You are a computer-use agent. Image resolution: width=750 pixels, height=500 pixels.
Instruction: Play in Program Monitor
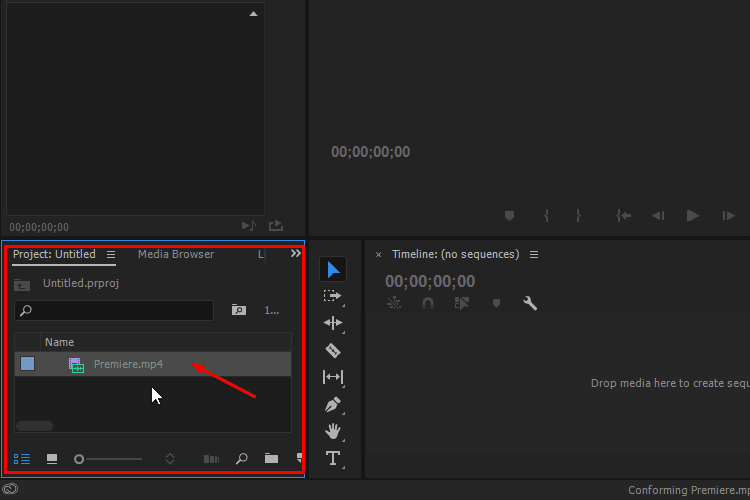point(693,216)
